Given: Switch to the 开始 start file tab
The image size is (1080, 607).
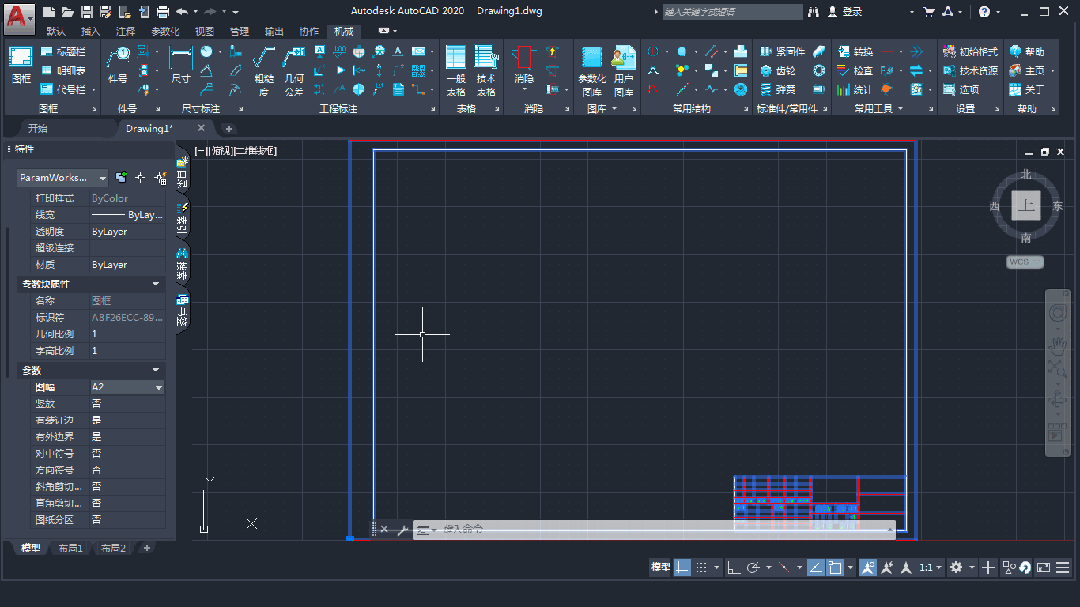Looking at the screenshot, I should tap(37, 128).
